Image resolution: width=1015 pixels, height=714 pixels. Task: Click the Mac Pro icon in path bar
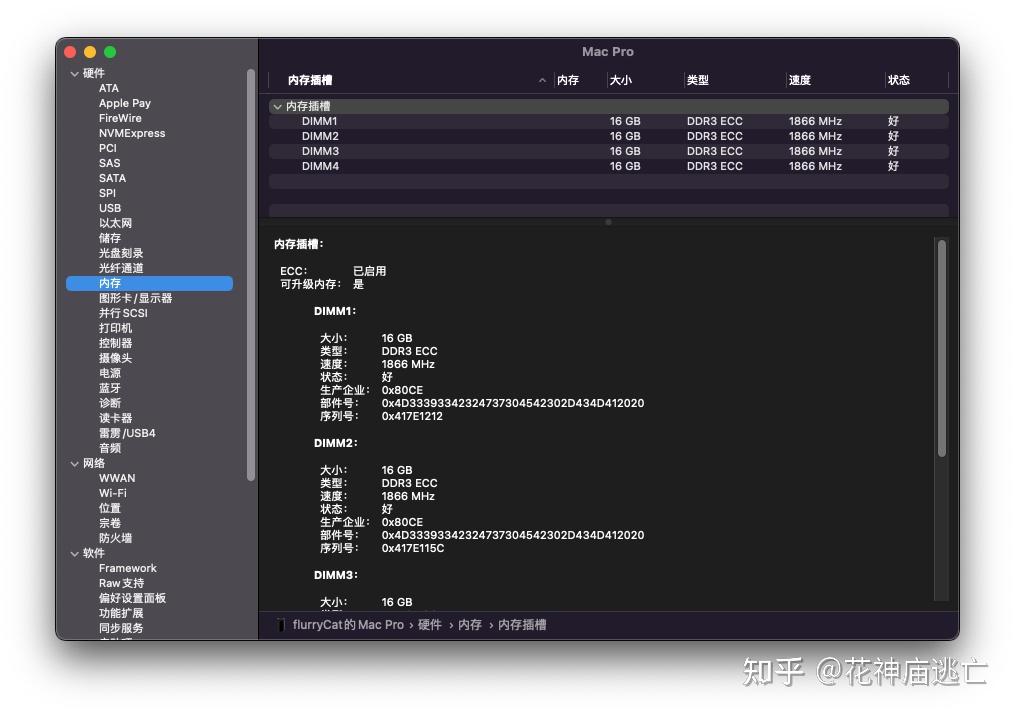[281, 625]
